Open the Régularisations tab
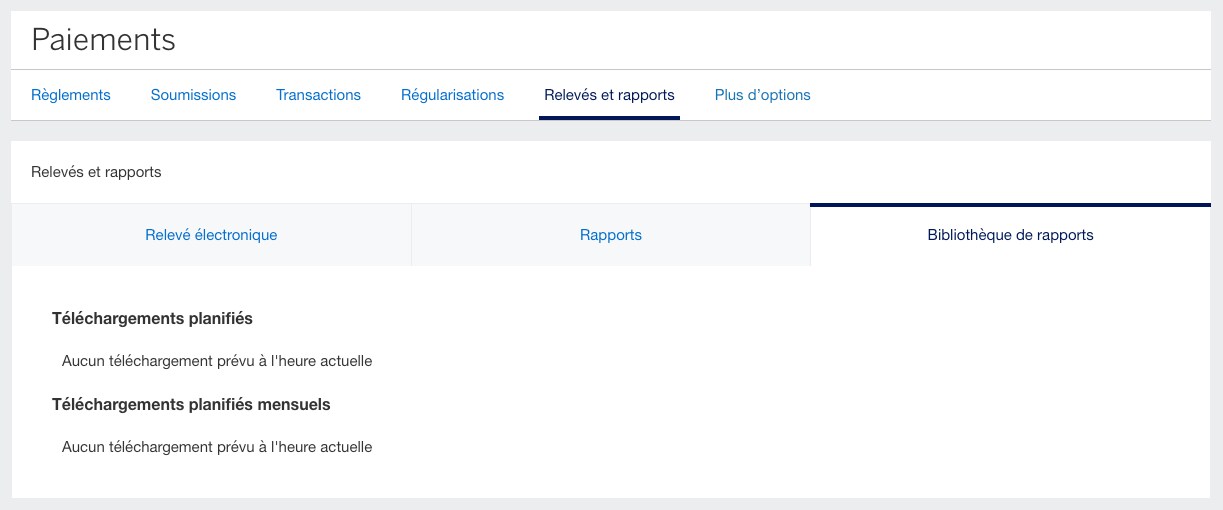Viewport: 1223px width, 510px height. tap(452, 95)
